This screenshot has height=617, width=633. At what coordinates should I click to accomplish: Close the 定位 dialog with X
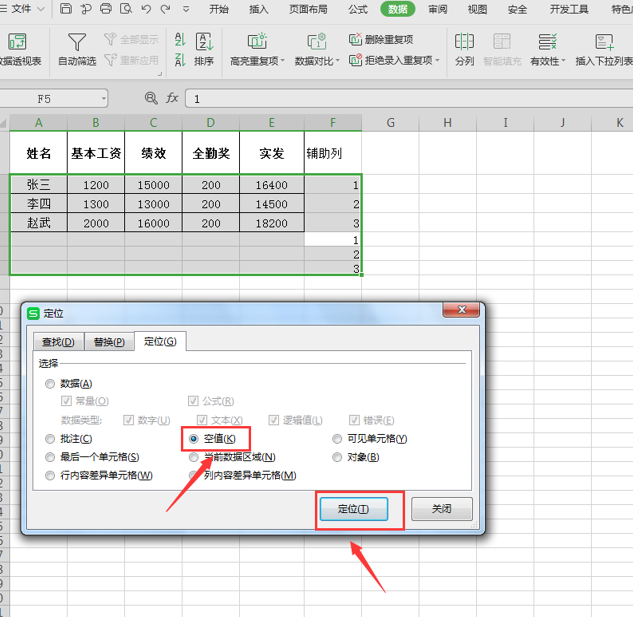[461, 310]
